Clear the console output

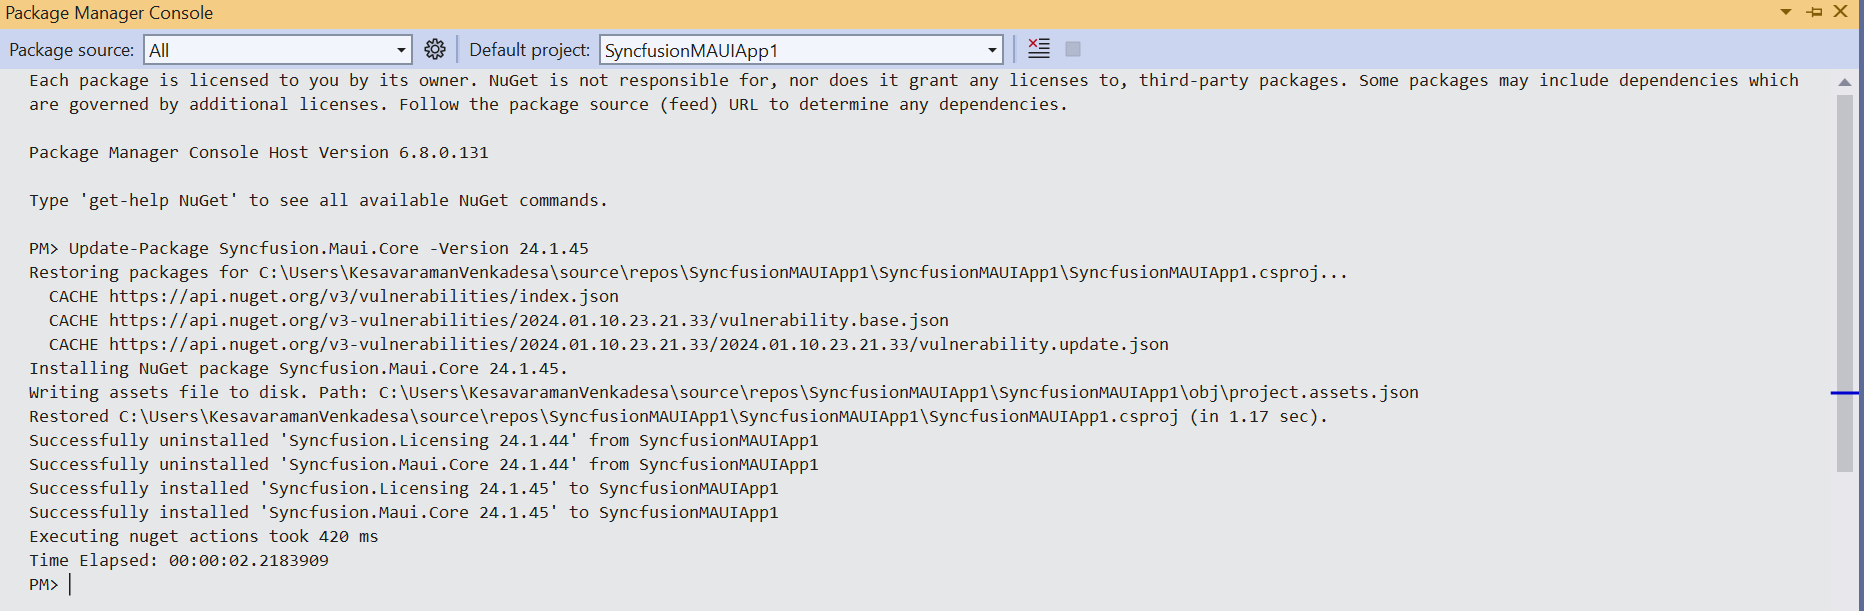(1039, 49)
